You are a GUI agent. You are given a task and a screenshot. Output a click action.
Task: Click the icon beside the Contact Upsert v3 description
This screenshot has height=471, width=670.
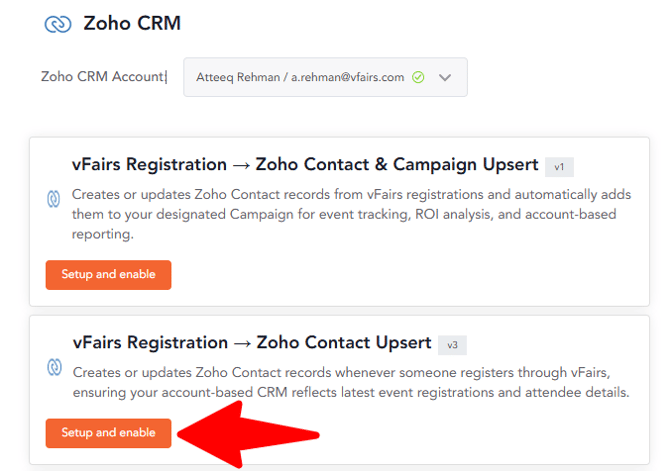(55, 368)
